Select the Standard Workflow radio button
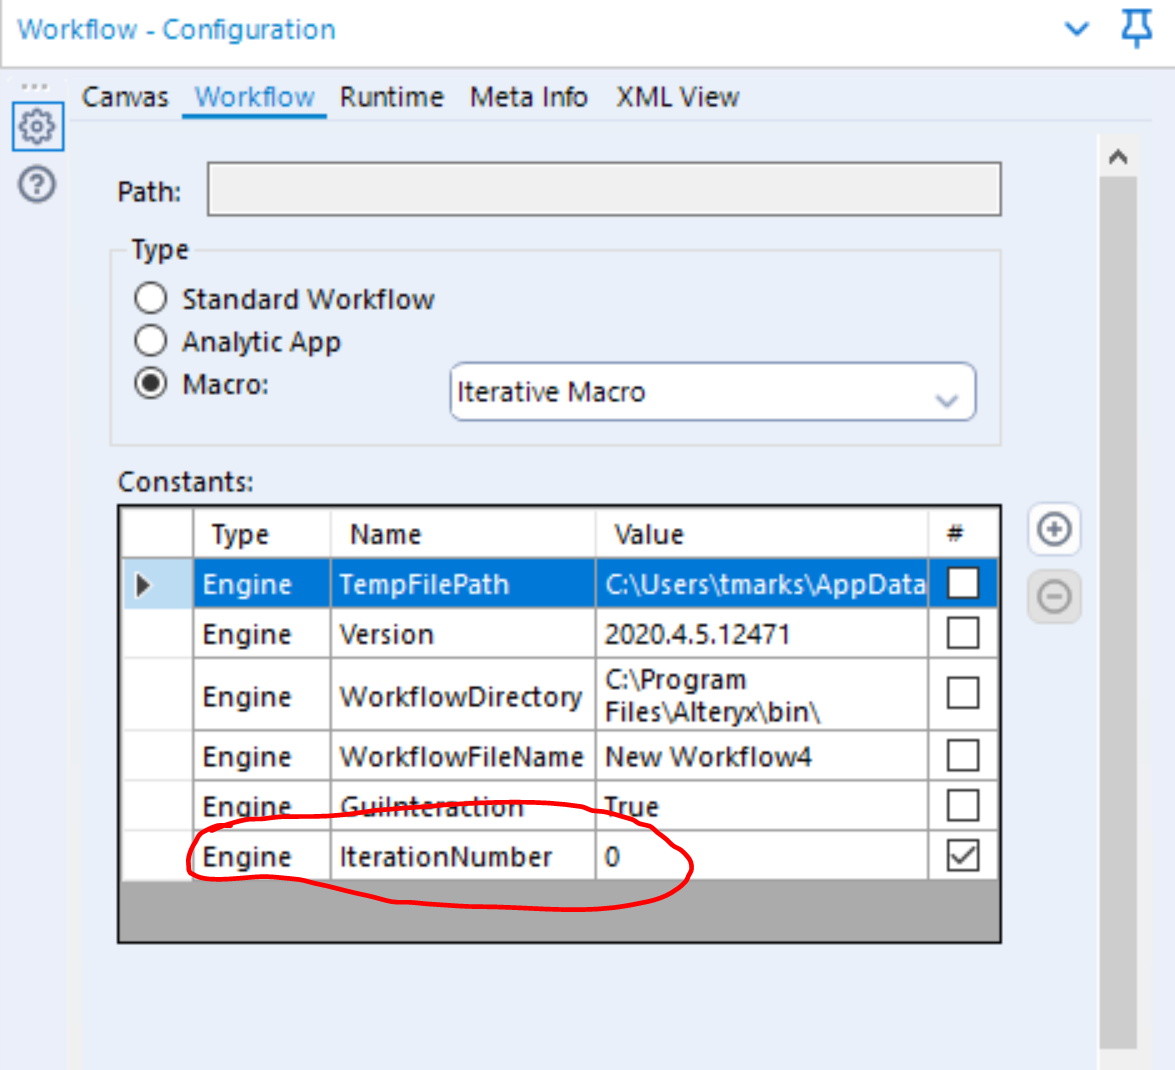Screen dimensions: 1175x1070 click(151, 297)
